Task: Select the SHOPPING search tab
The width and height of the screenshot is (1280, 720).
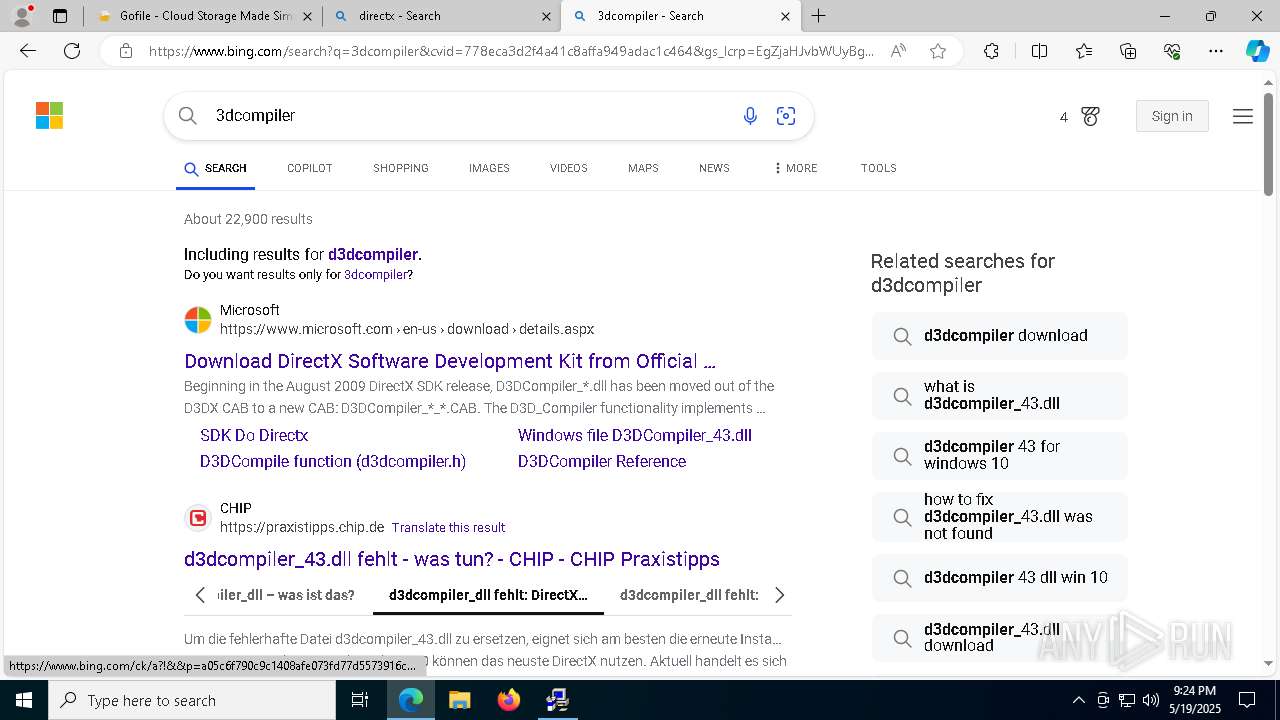Action: tap(401, 168)
